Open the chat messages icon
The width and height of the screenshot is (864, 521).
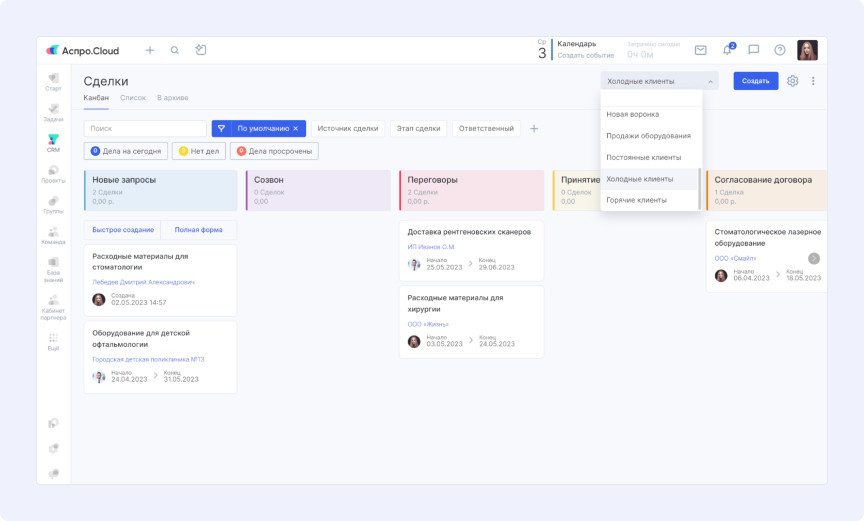pos(753,50)
